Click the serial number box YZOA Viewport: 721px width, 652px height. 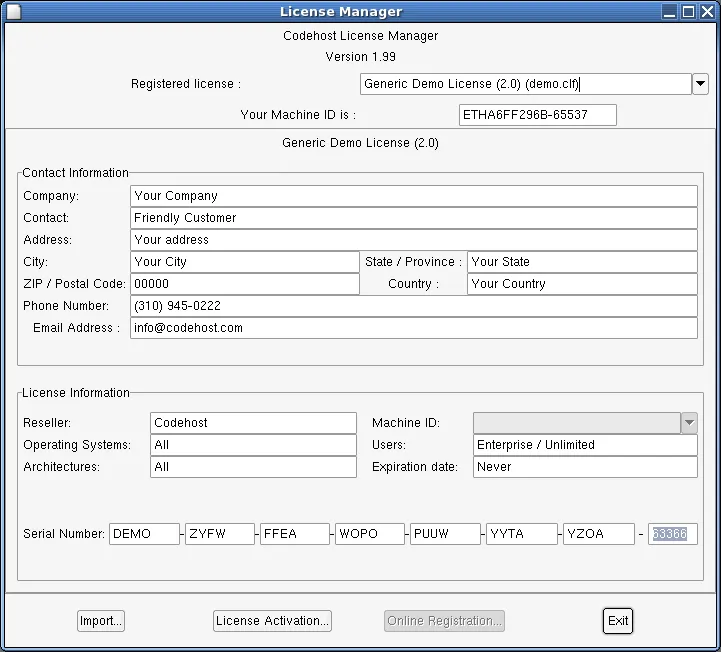point(599,534)
